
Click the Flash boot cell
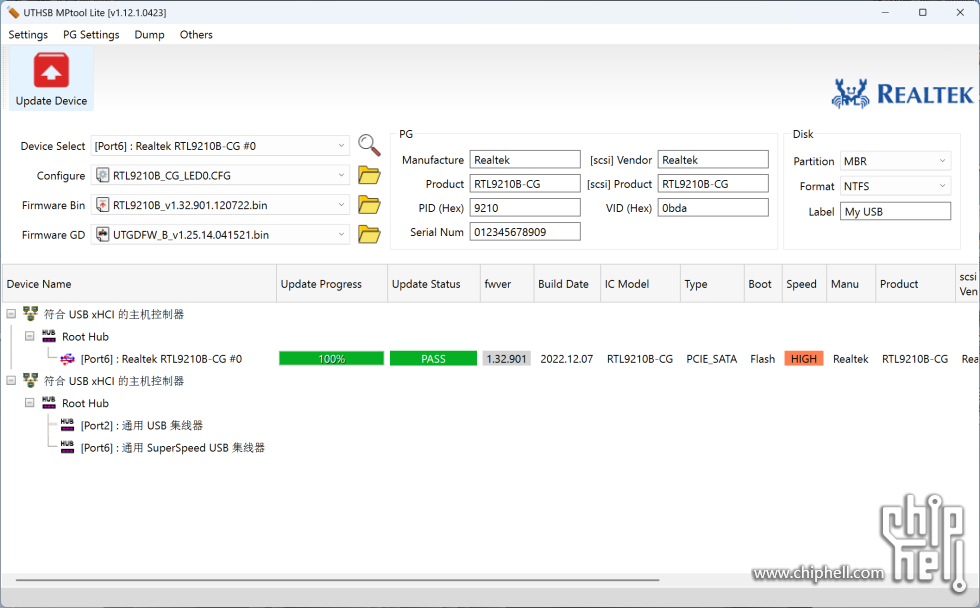[762, 359]
